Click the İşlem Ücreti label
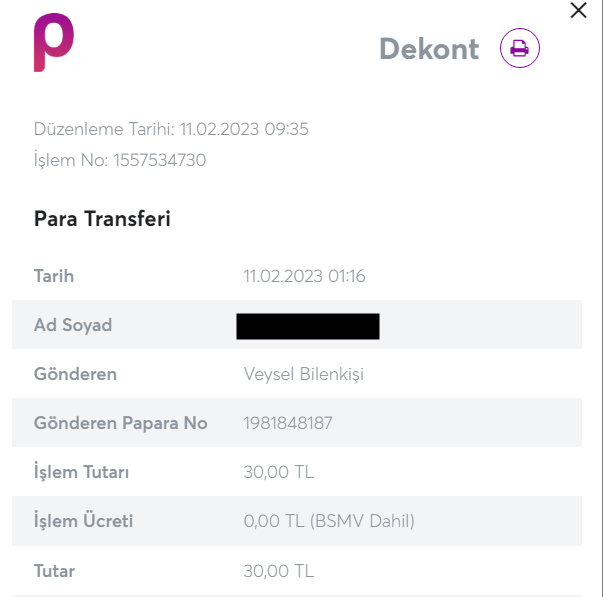 point(83,521)
